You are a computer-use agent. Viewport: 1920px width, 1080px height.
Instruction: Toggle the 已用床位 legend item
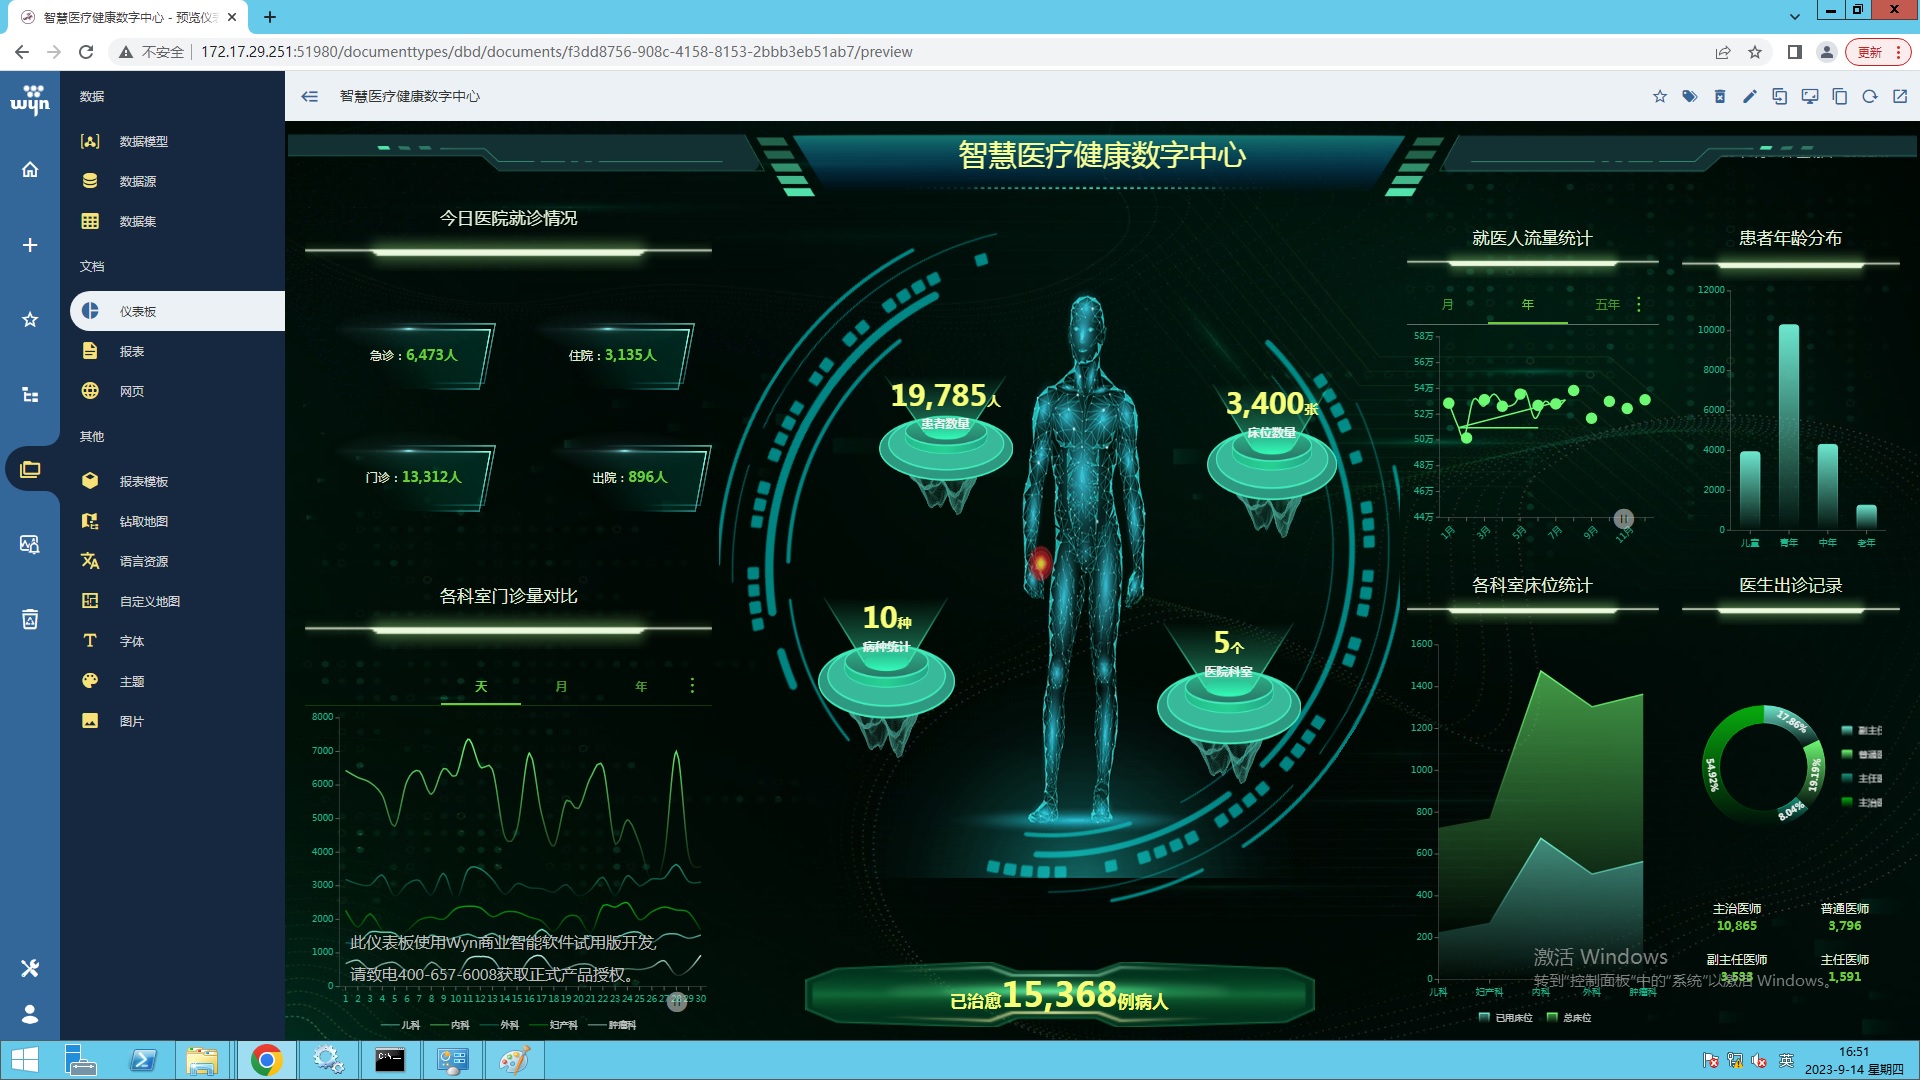click(1506, 1017)
